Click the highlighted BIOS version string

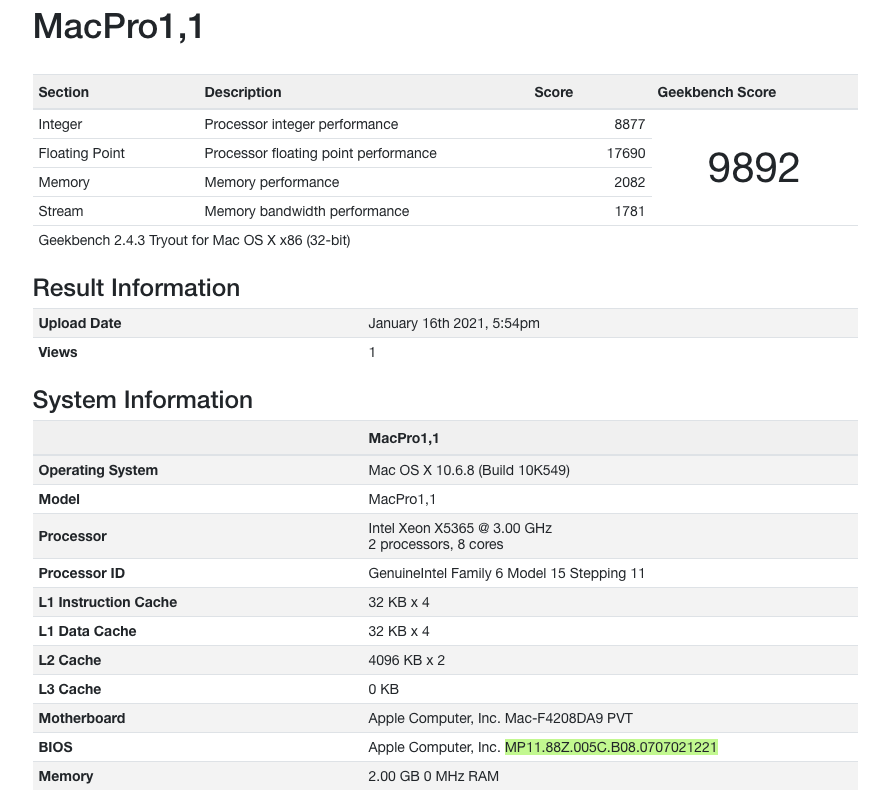coord(611,748)
